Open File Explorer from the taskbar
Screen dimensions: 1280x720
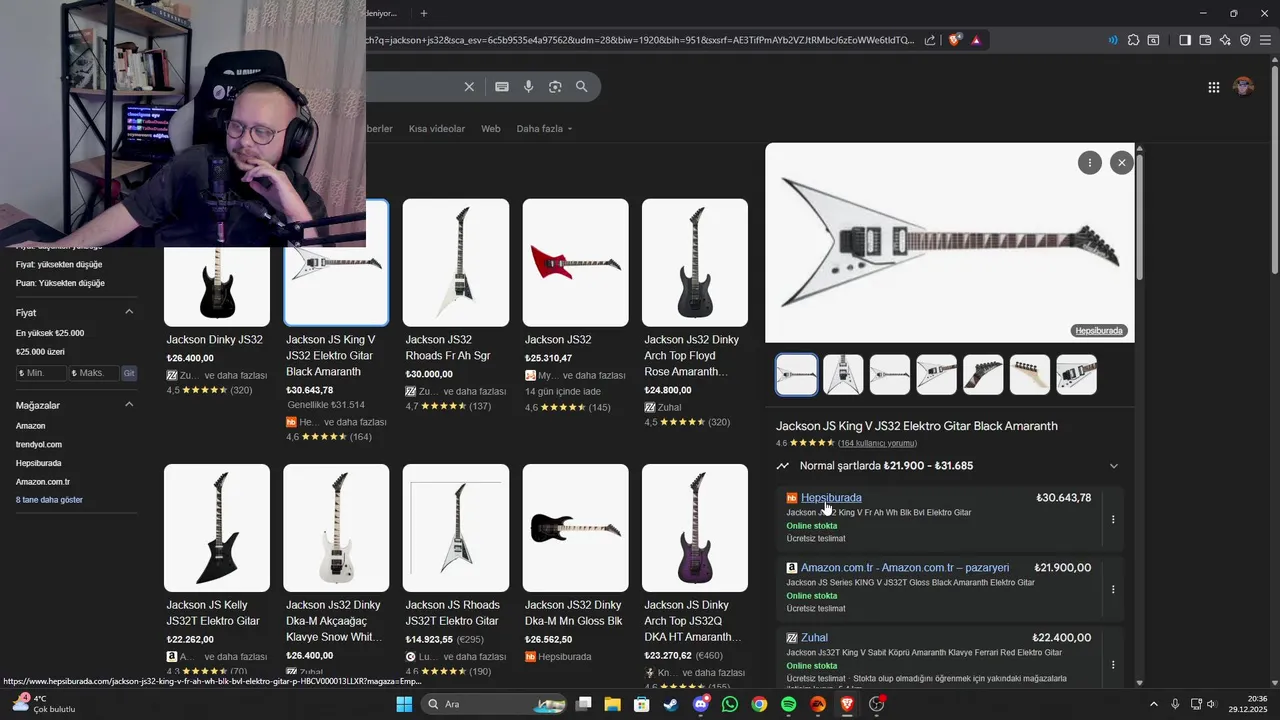[612, 704]
